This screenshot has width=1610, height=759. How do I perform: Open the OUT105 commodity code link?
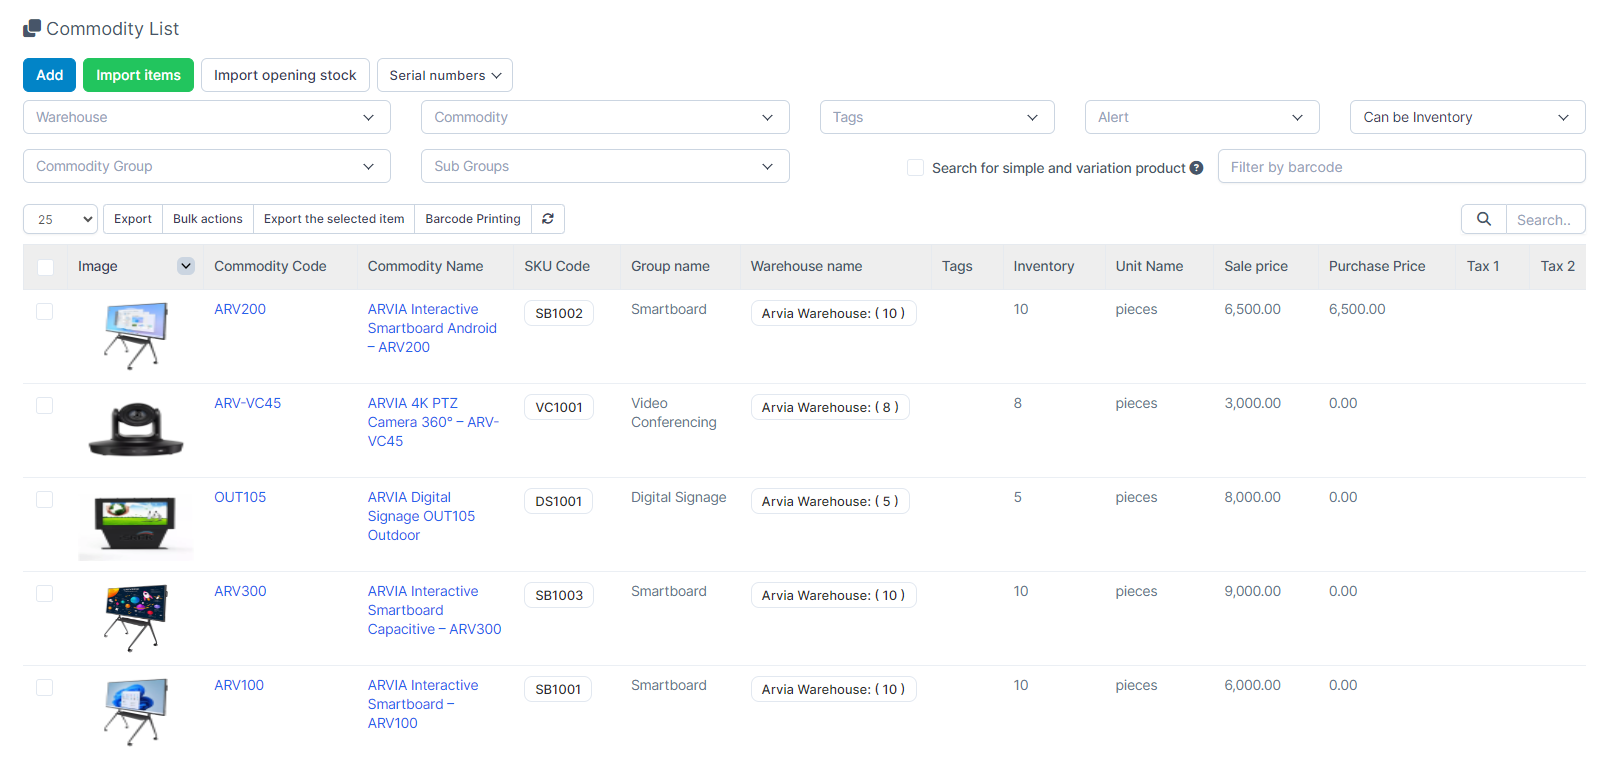240,497
